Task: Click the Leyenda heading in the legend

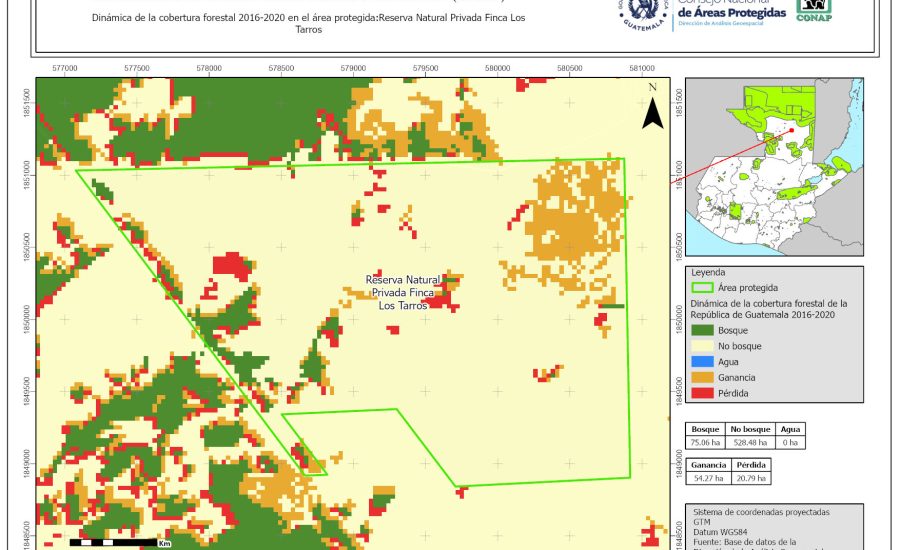Action: [x=709, y=271]
